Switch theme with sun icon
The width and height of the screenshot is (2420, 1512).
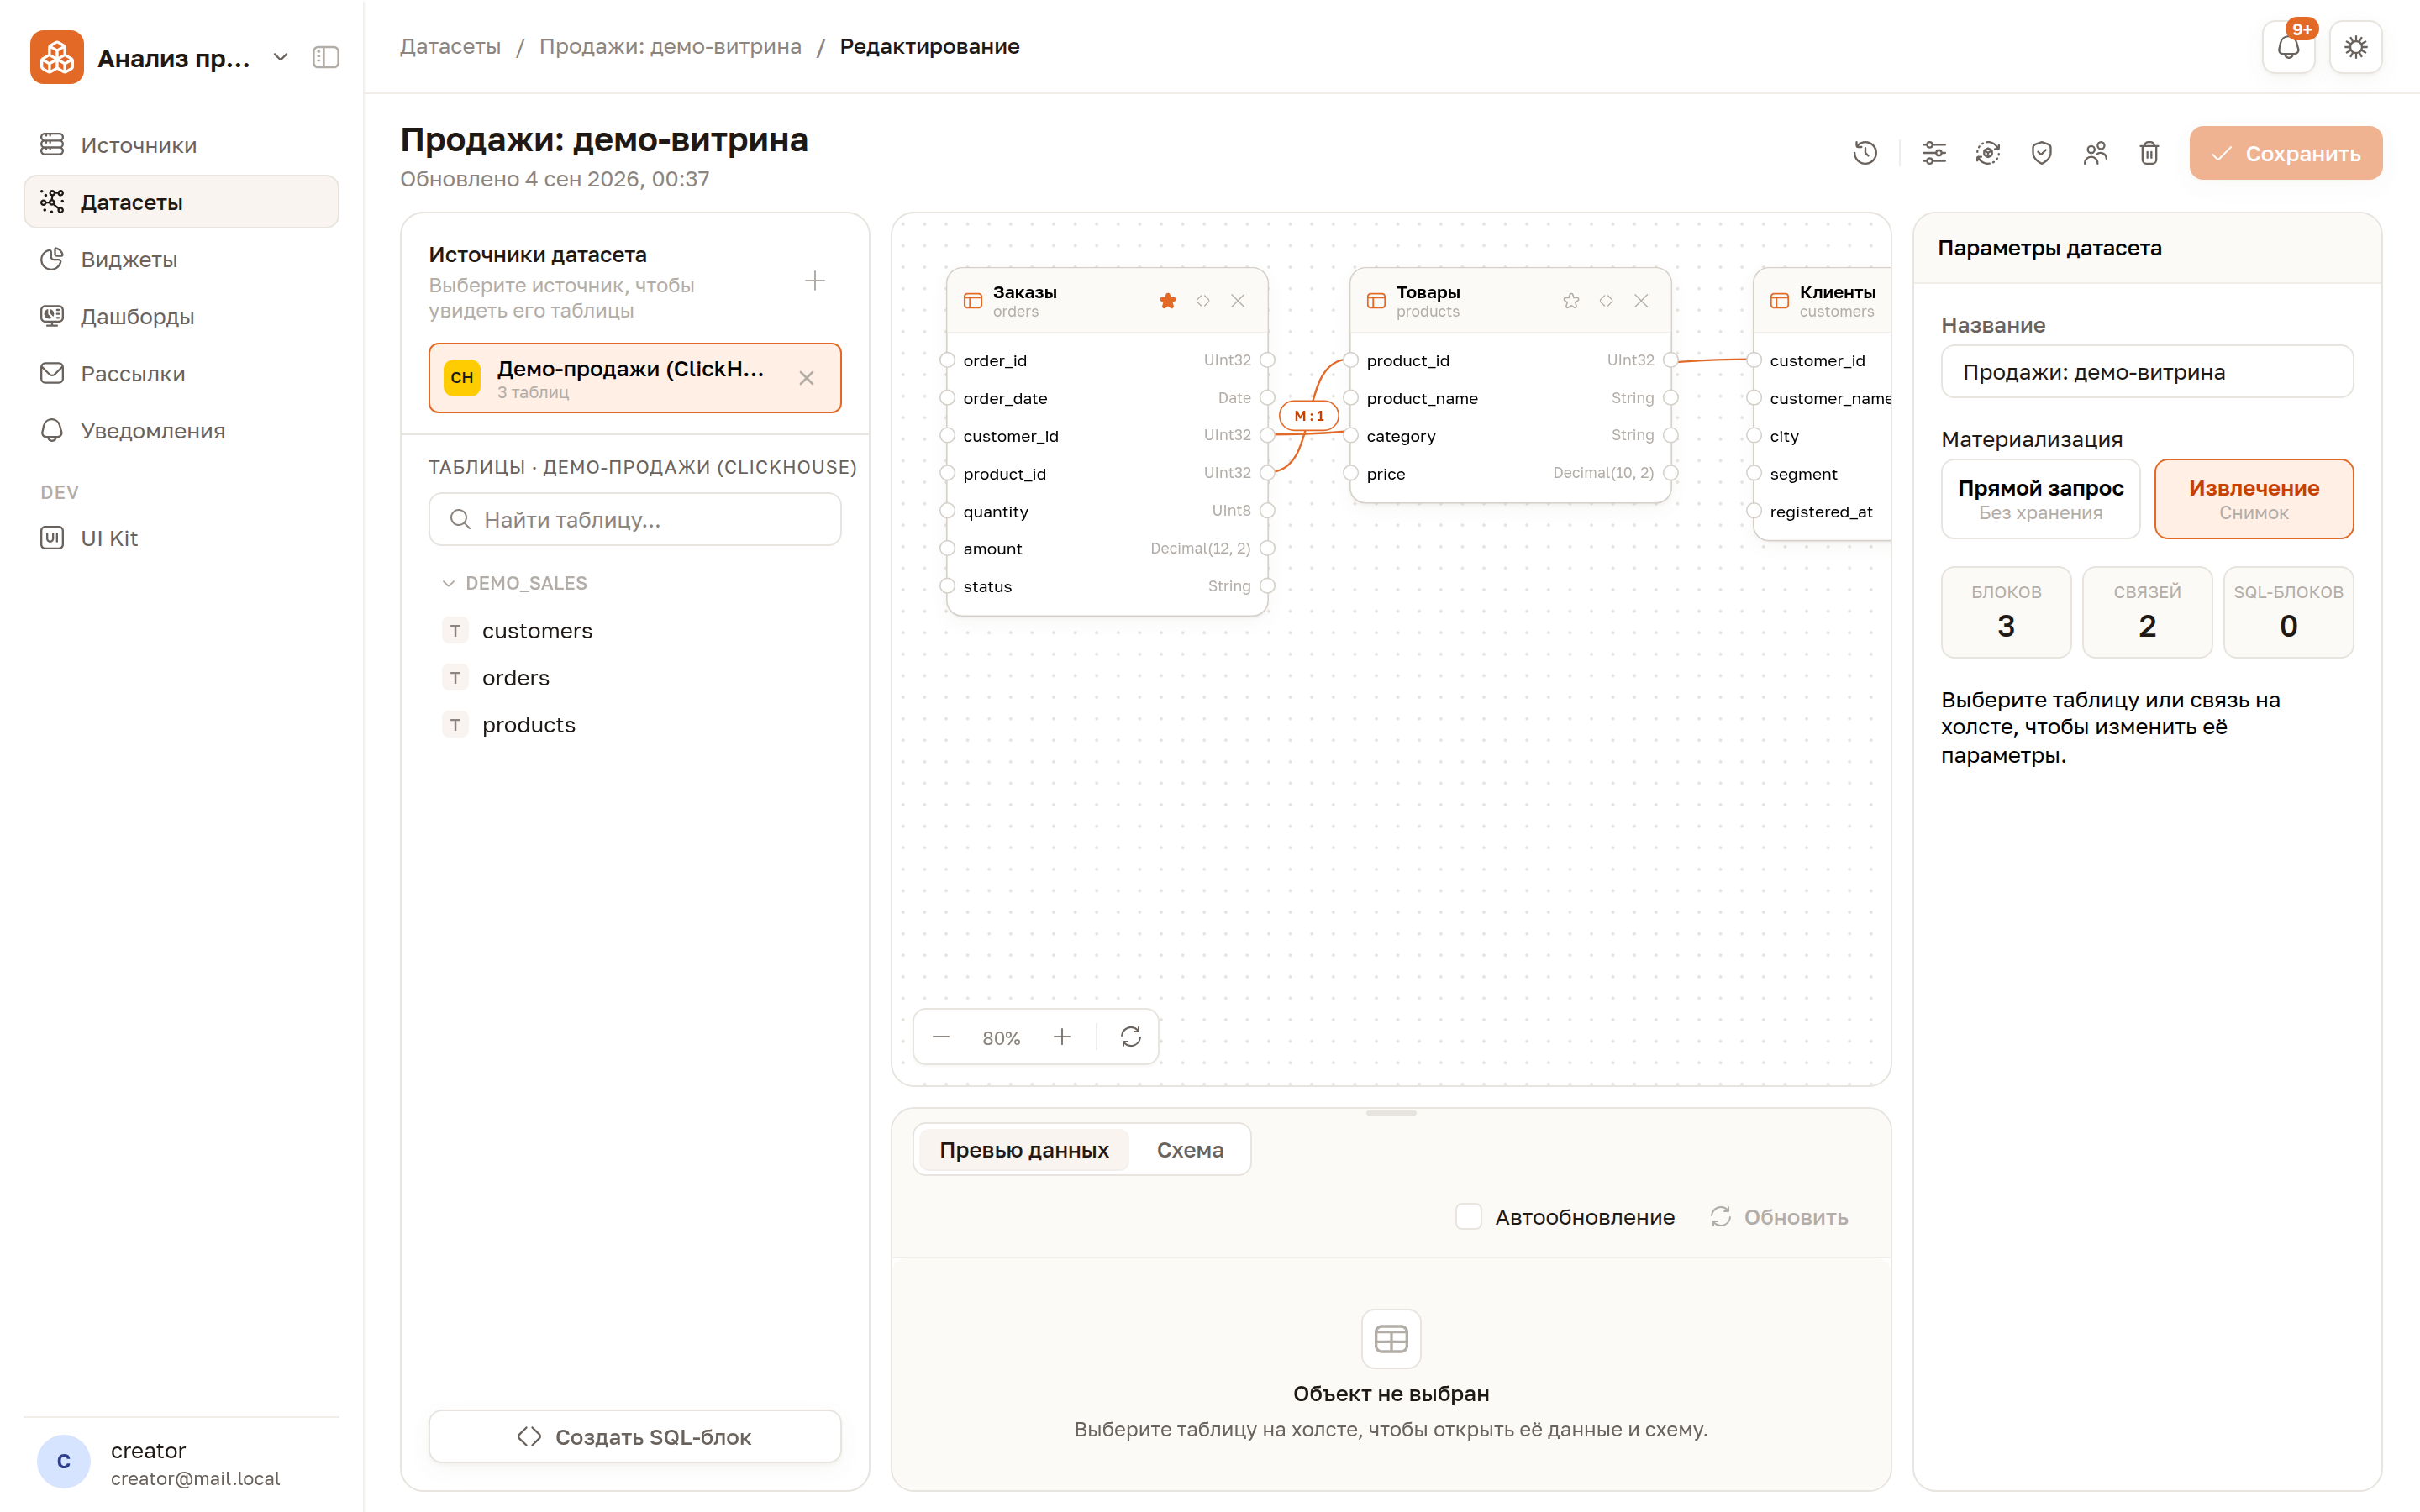click(x=2355, y=47)
